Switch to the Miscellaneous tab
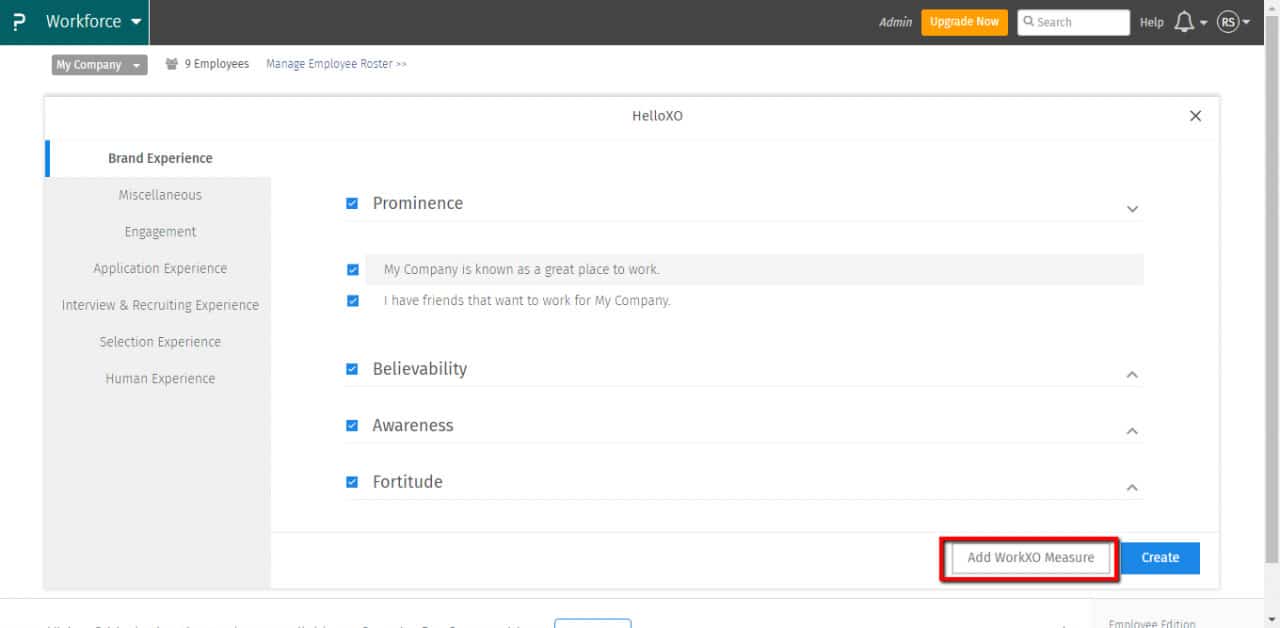 point(160,195)
